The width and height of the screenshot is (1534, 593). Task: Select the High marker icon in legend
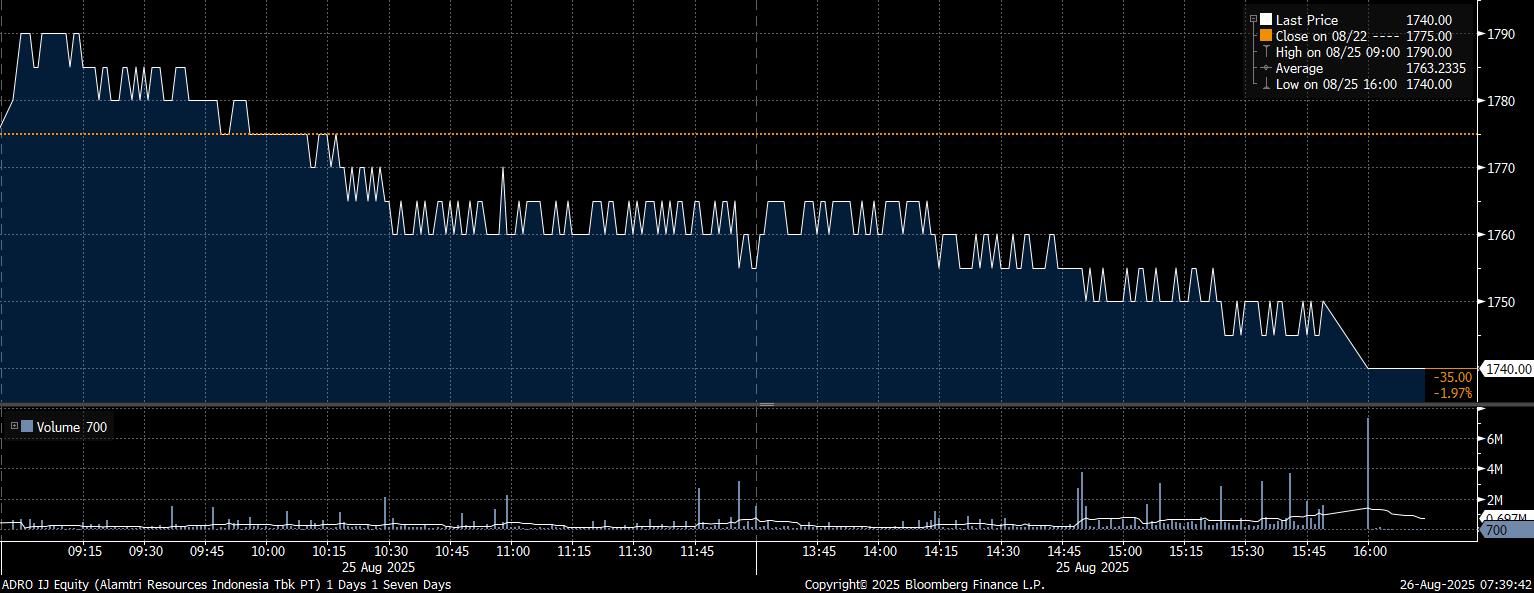1266,52
